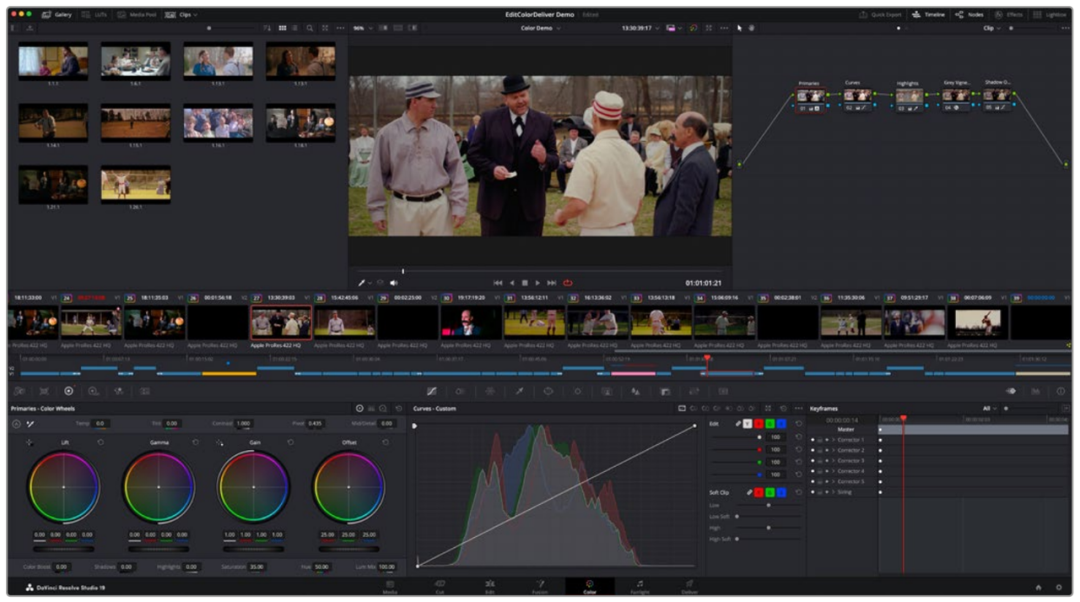The width and height of the screenshot is (1080, 602).
Task: Open the Power Window palette
Action: [548, 391]
